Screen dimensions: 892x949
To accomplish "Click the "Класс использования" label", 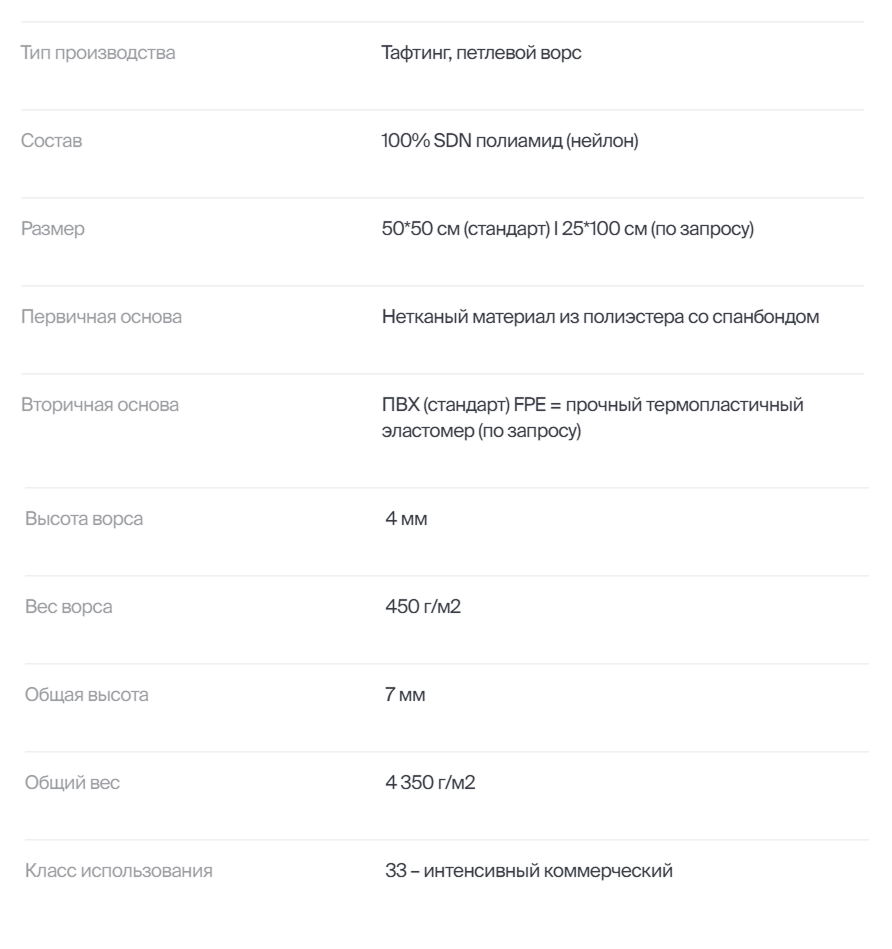I will [x=119, y=871].
